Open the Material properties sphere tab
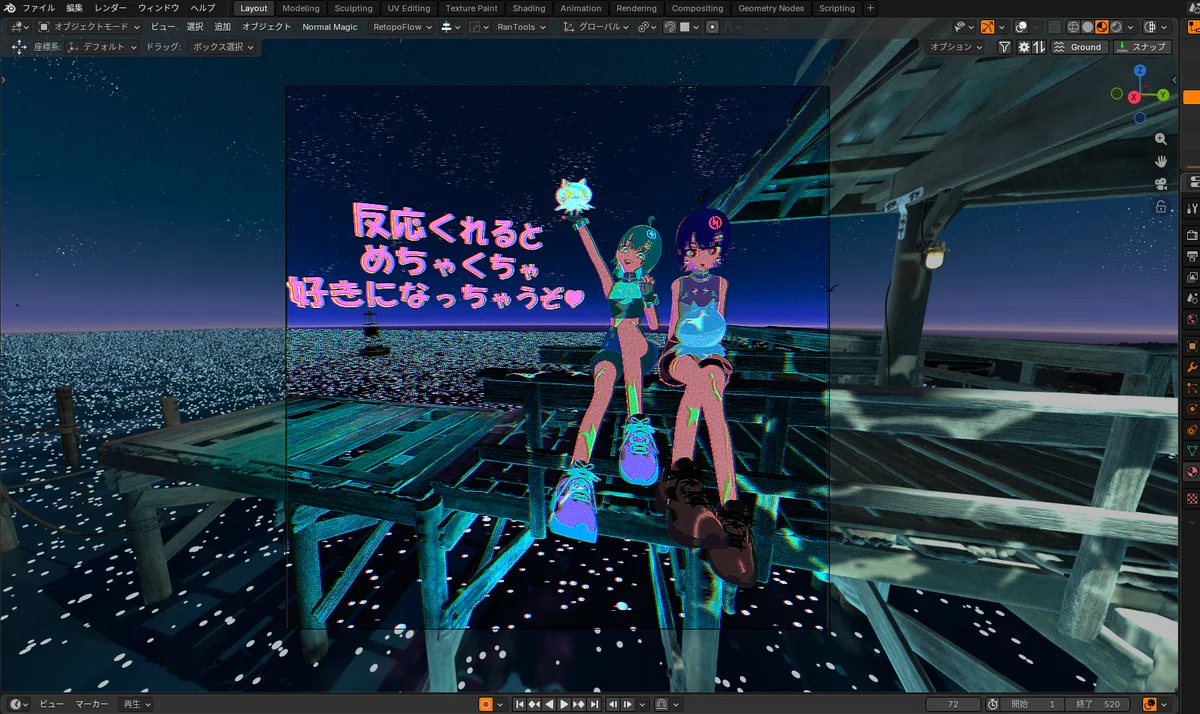1200x714 pixels. (1191, 471)
